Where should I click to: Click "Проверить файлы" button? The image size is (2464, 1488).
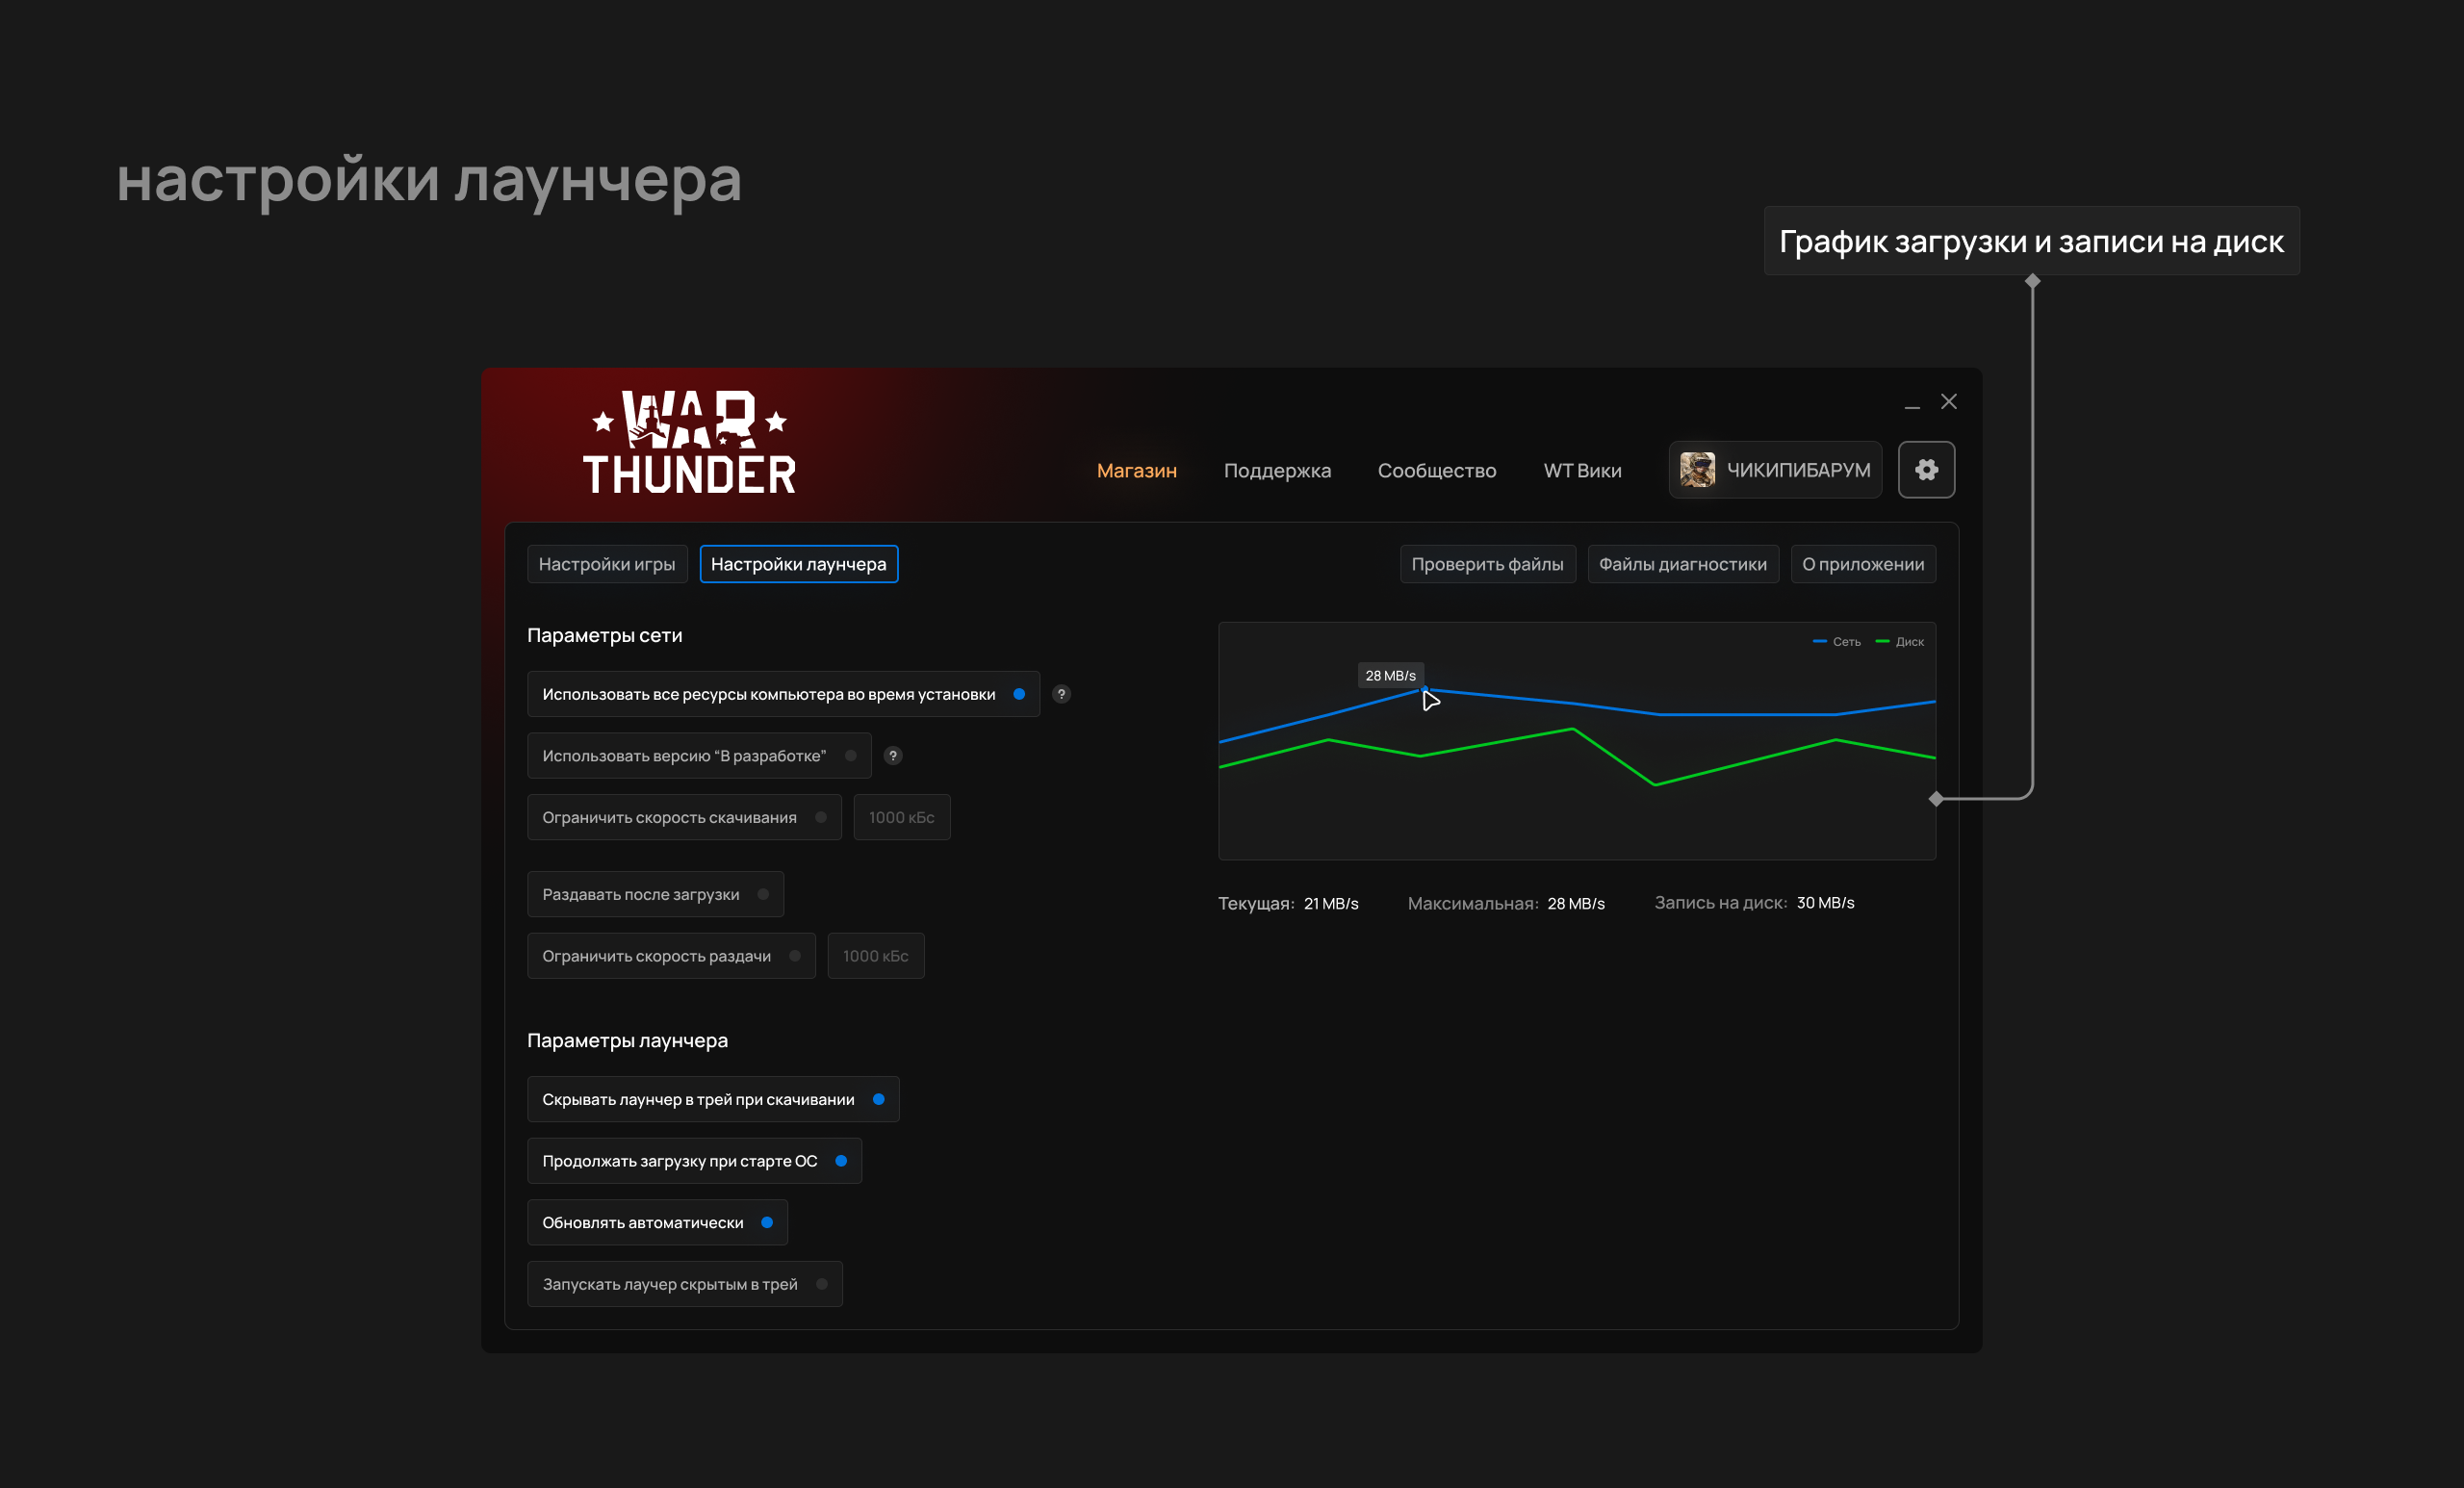(1486, 564)
